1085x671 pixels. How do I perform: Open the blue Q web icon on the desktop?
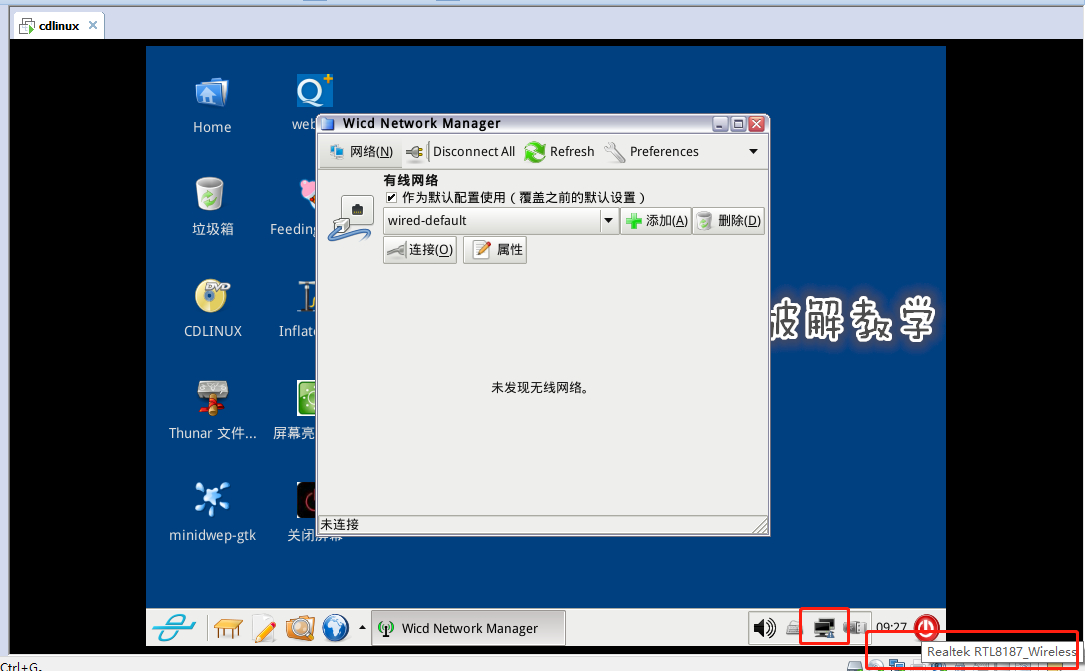pyautogui.click(x=314, y=91)
